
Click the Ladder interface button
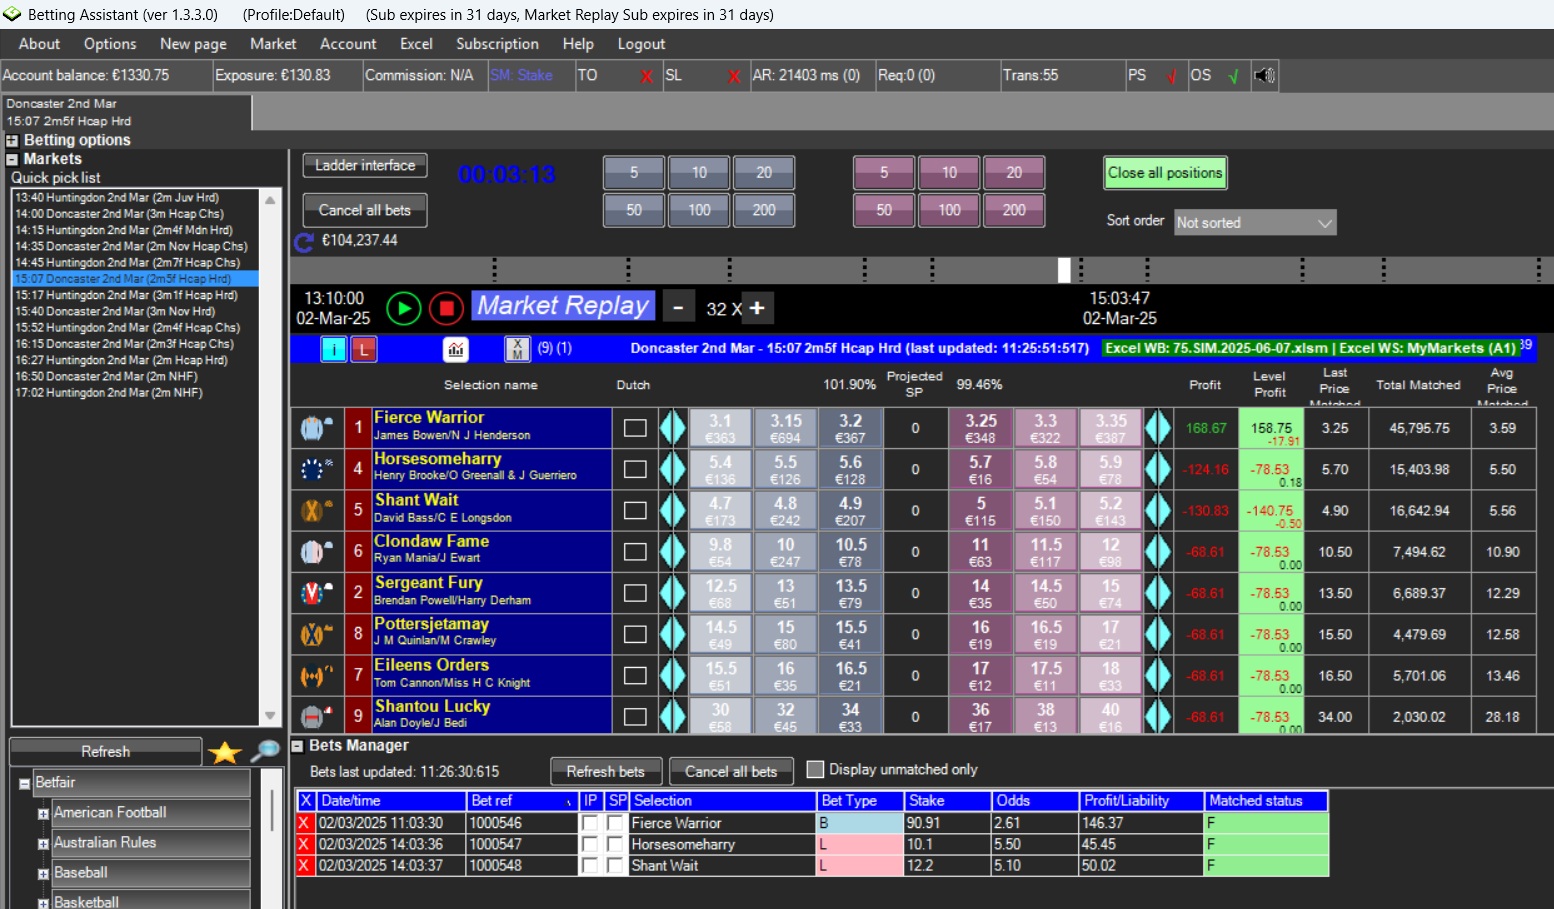click(x=365, y=166)
